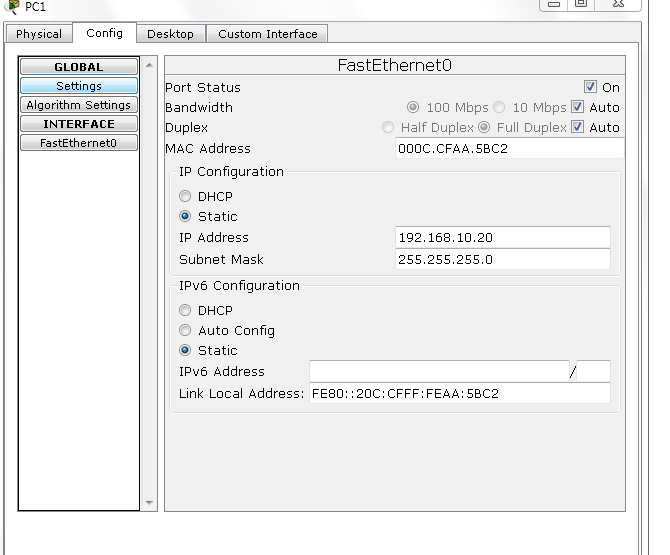The height and width of the screenshot is (555, 670).
Task: Click the Link Local Address field
Action: (459, 394)
